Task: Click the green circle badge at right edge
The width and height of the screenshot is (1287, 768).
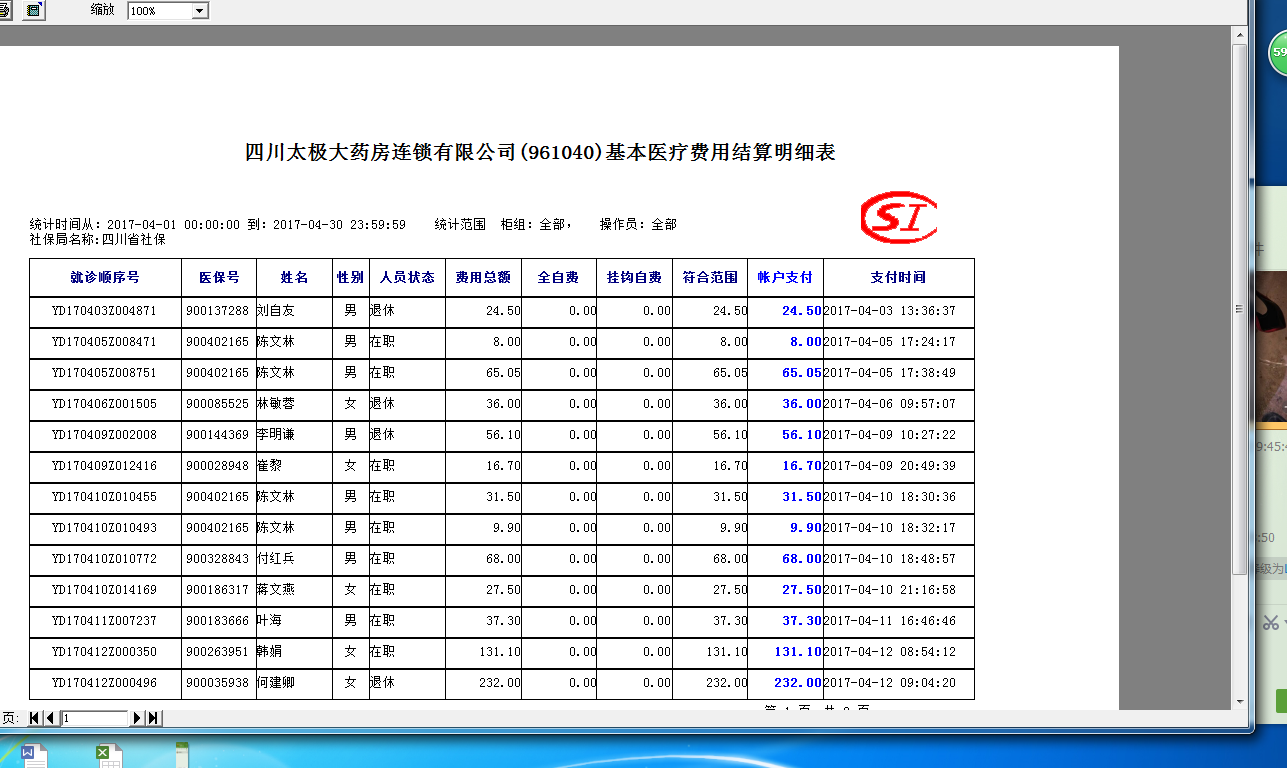Action: 1278,52
